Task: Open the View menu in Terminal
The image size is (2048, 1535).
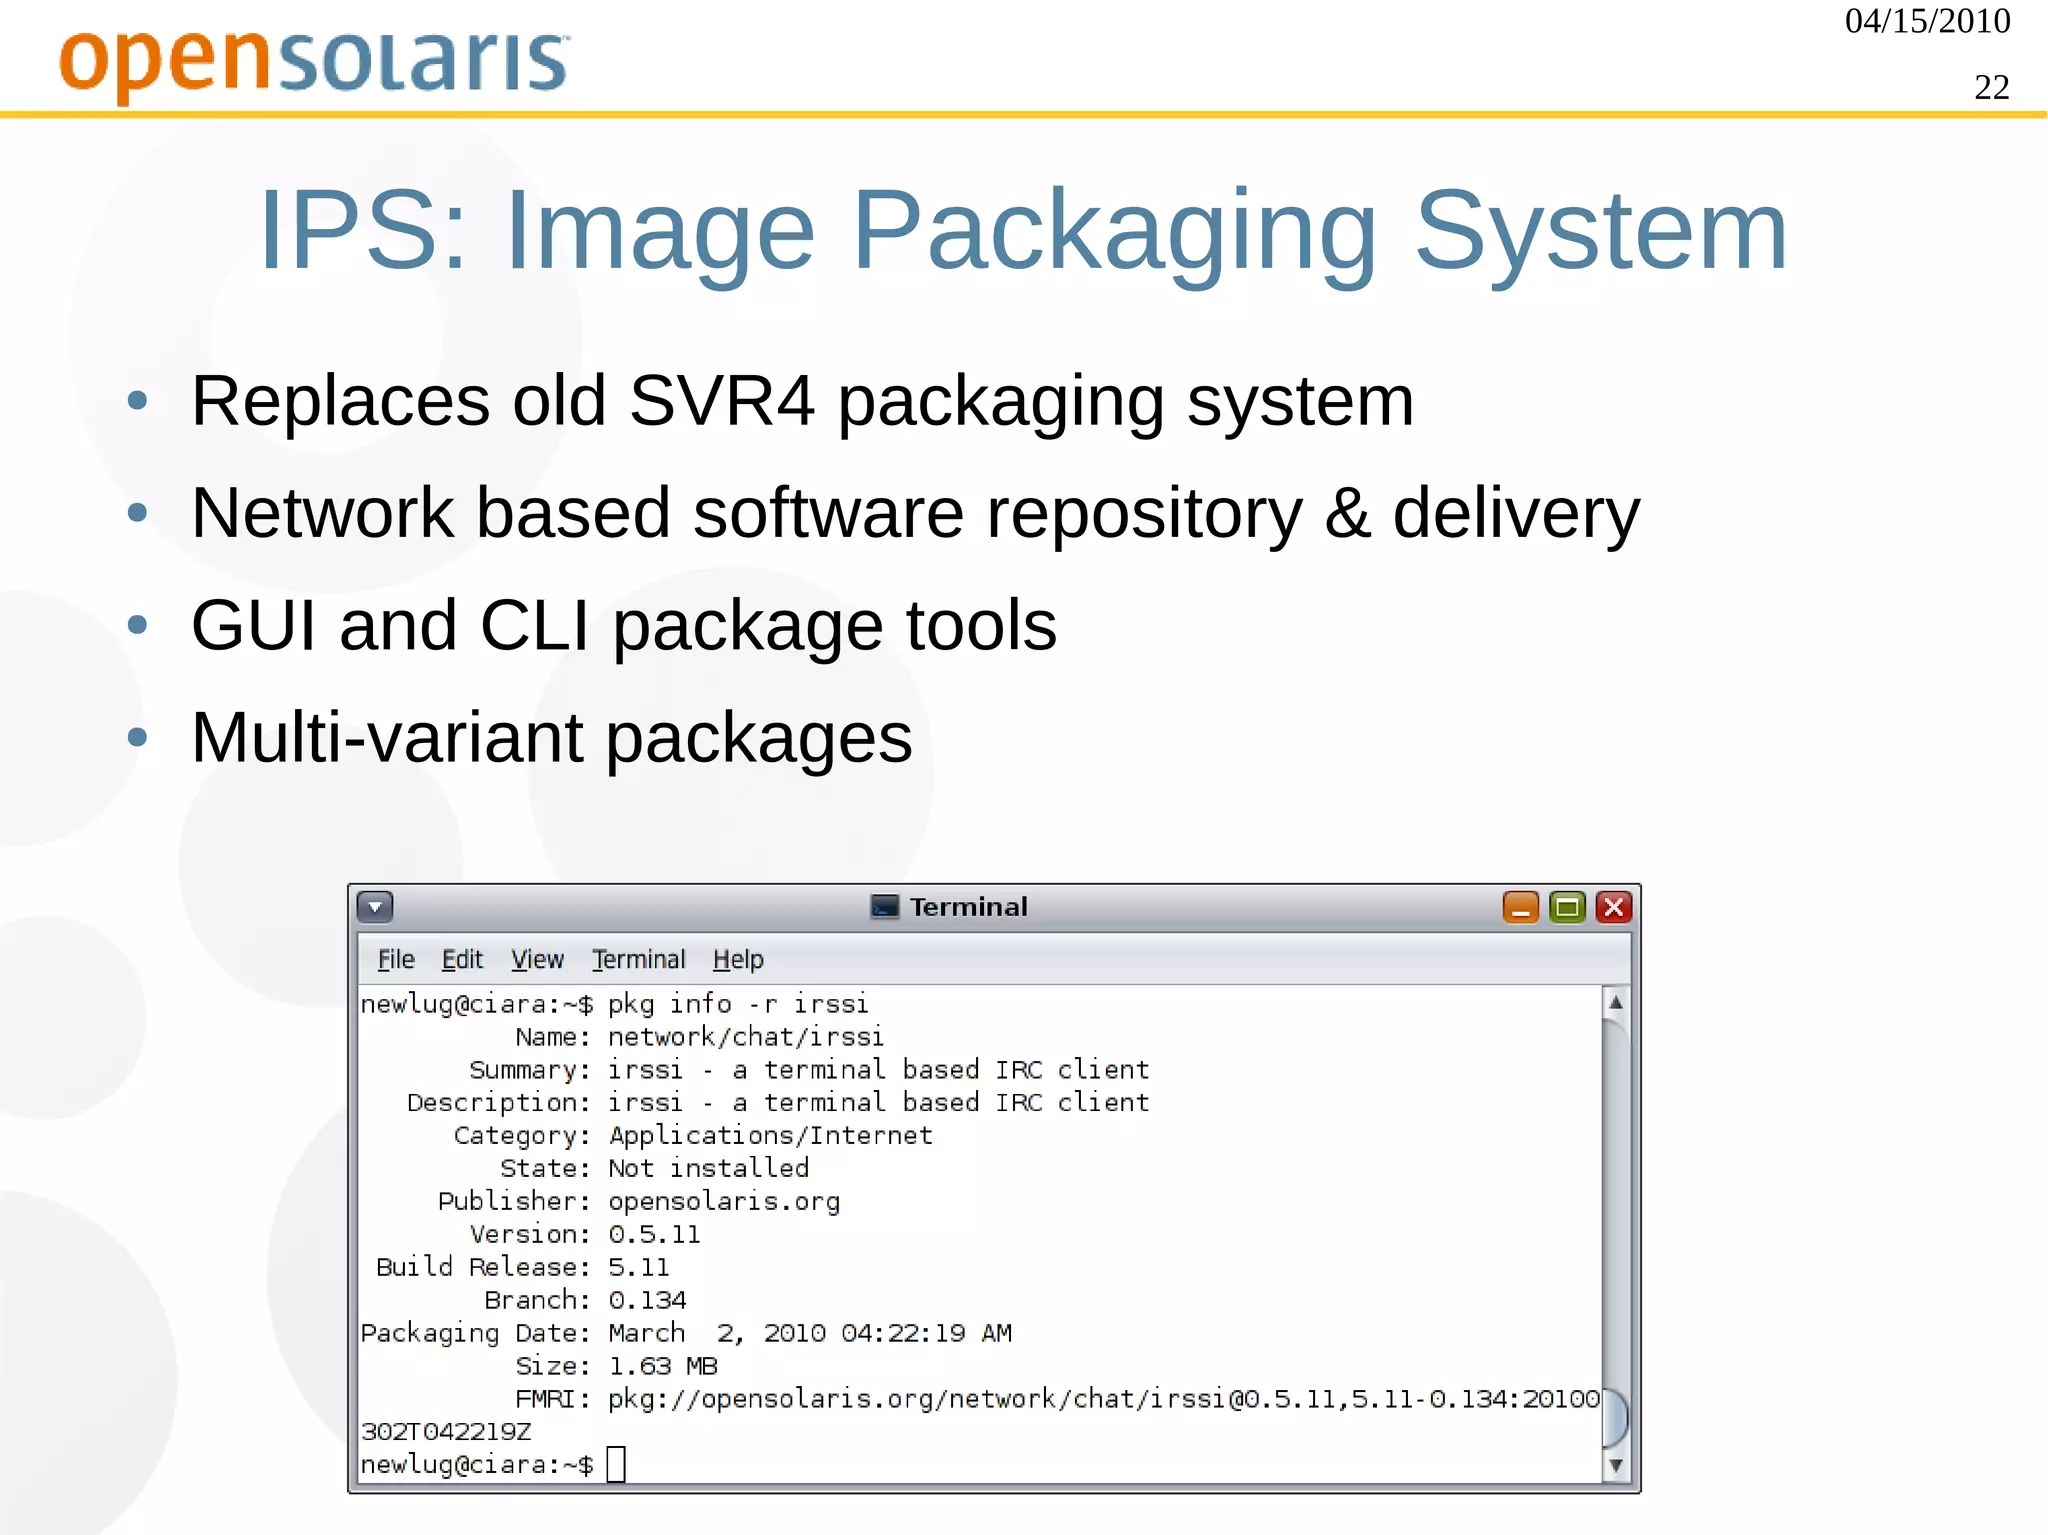Action: tap(537, 960)
